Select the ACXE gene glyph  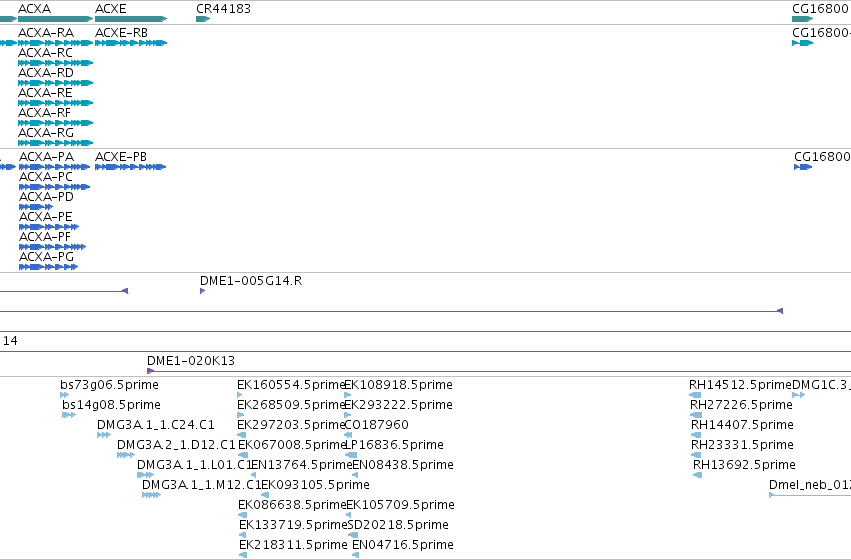point(131,19)
